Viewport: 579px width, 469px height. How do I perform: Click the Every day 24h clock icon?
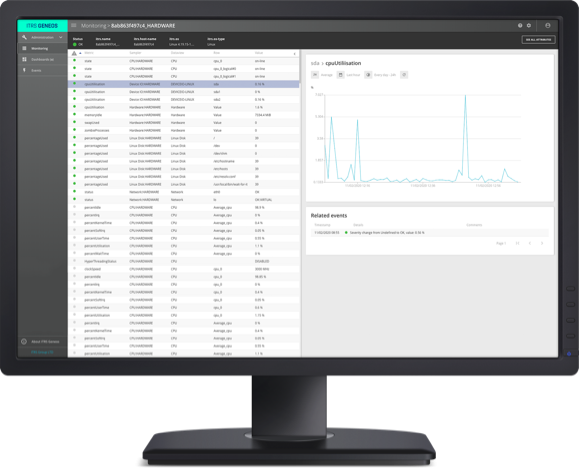368,75
